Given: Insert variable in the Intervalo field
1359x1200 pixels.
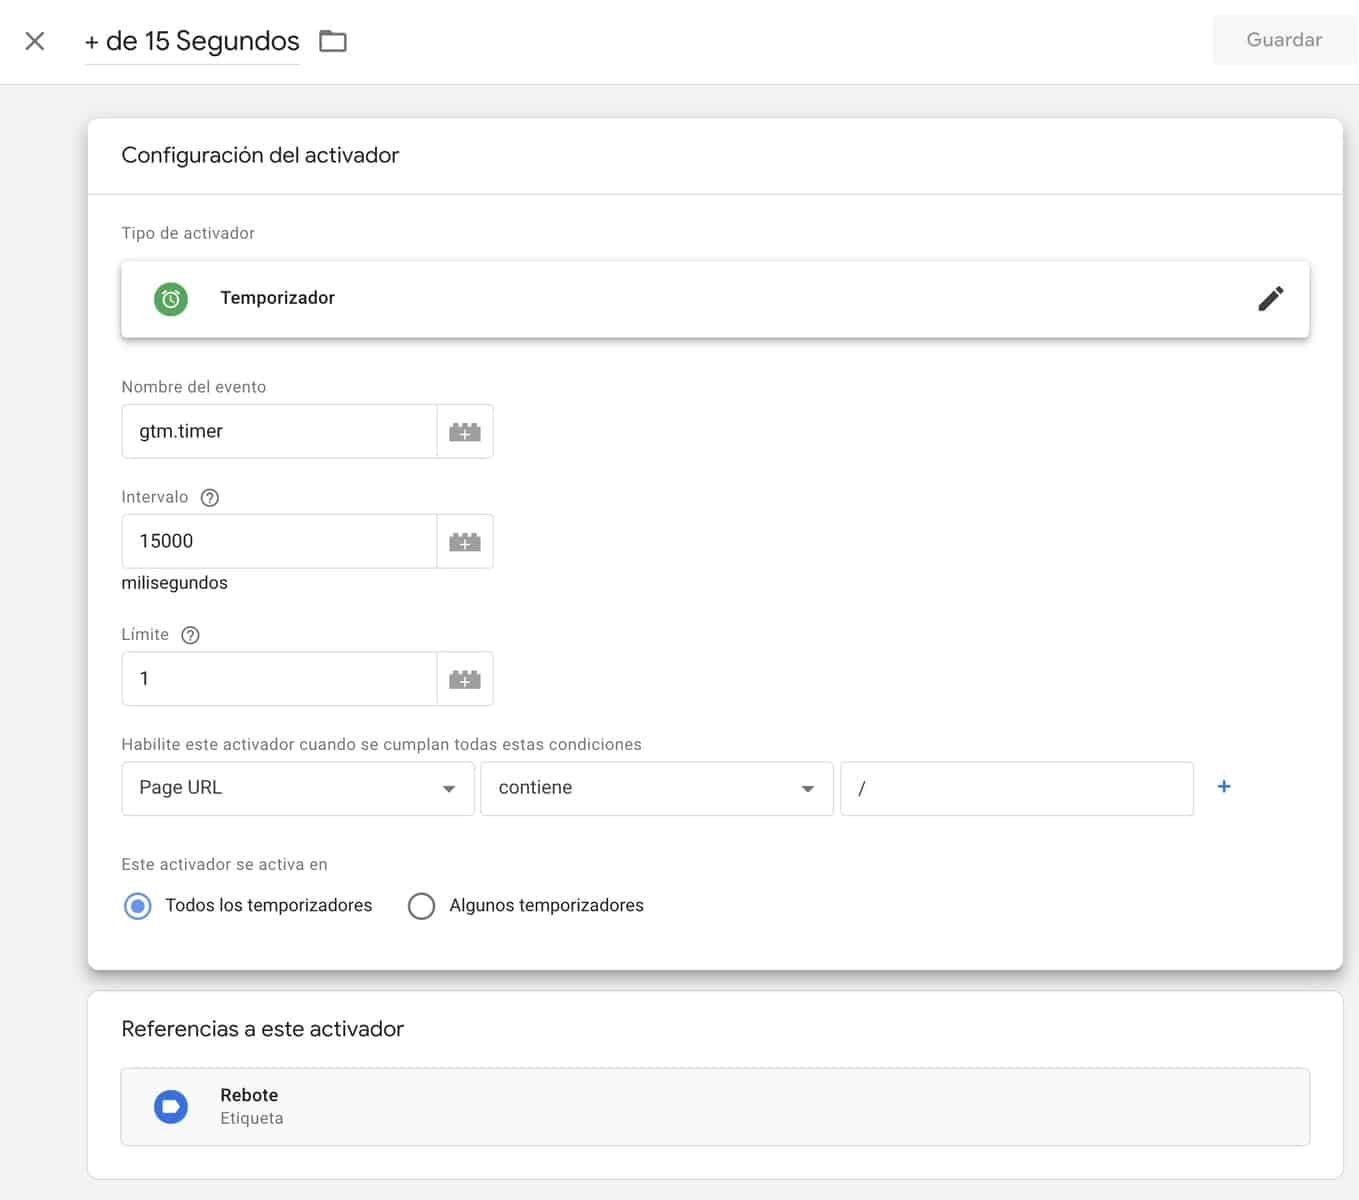Looking at the screenshot, I should (465, 541).
